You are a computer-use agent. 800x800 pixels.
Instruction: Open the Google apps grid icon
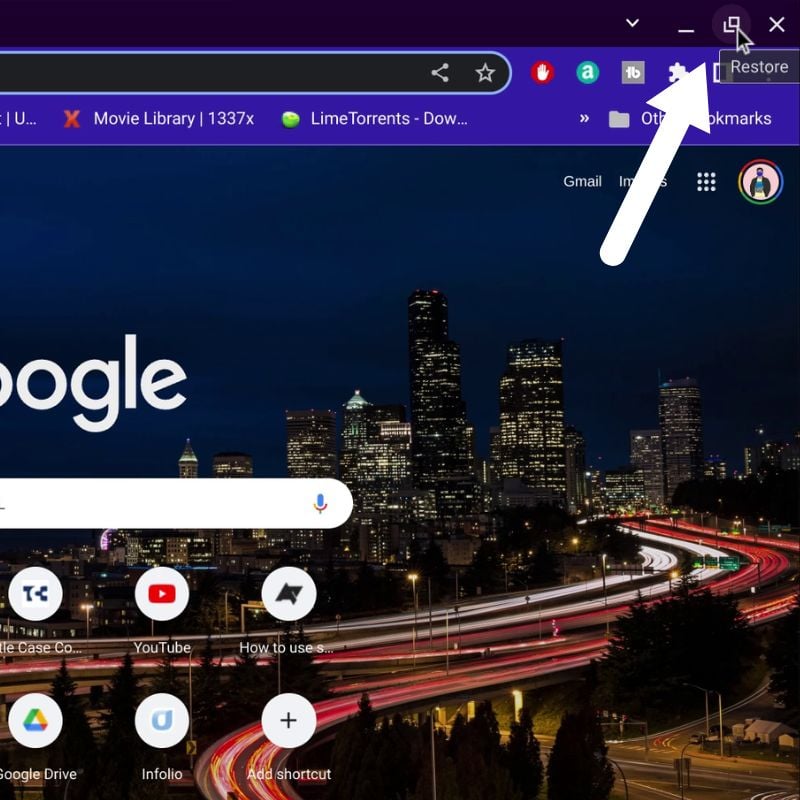[x=707, y=181]
